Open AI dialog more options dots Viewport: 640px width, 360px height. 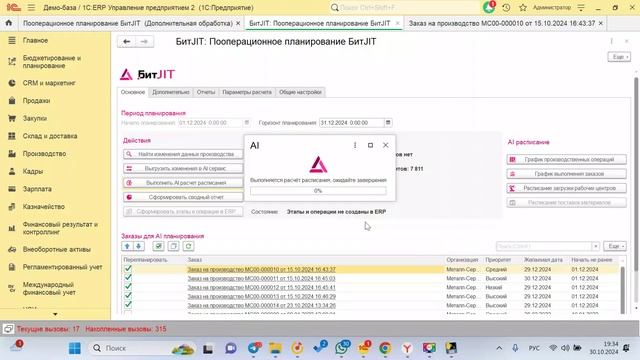click(355, 145)
